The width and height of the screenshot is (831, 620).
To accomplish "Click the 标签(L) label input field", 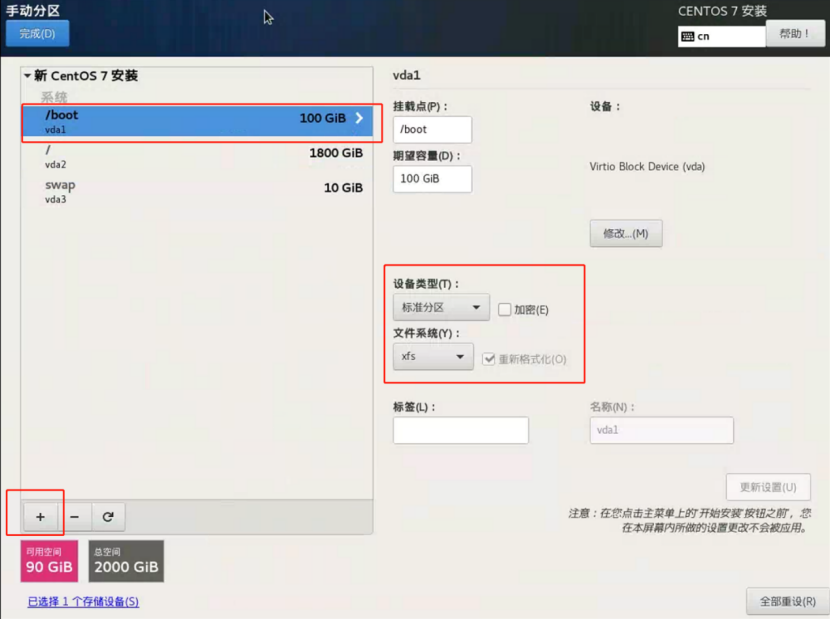I will [x=461, y=430].
